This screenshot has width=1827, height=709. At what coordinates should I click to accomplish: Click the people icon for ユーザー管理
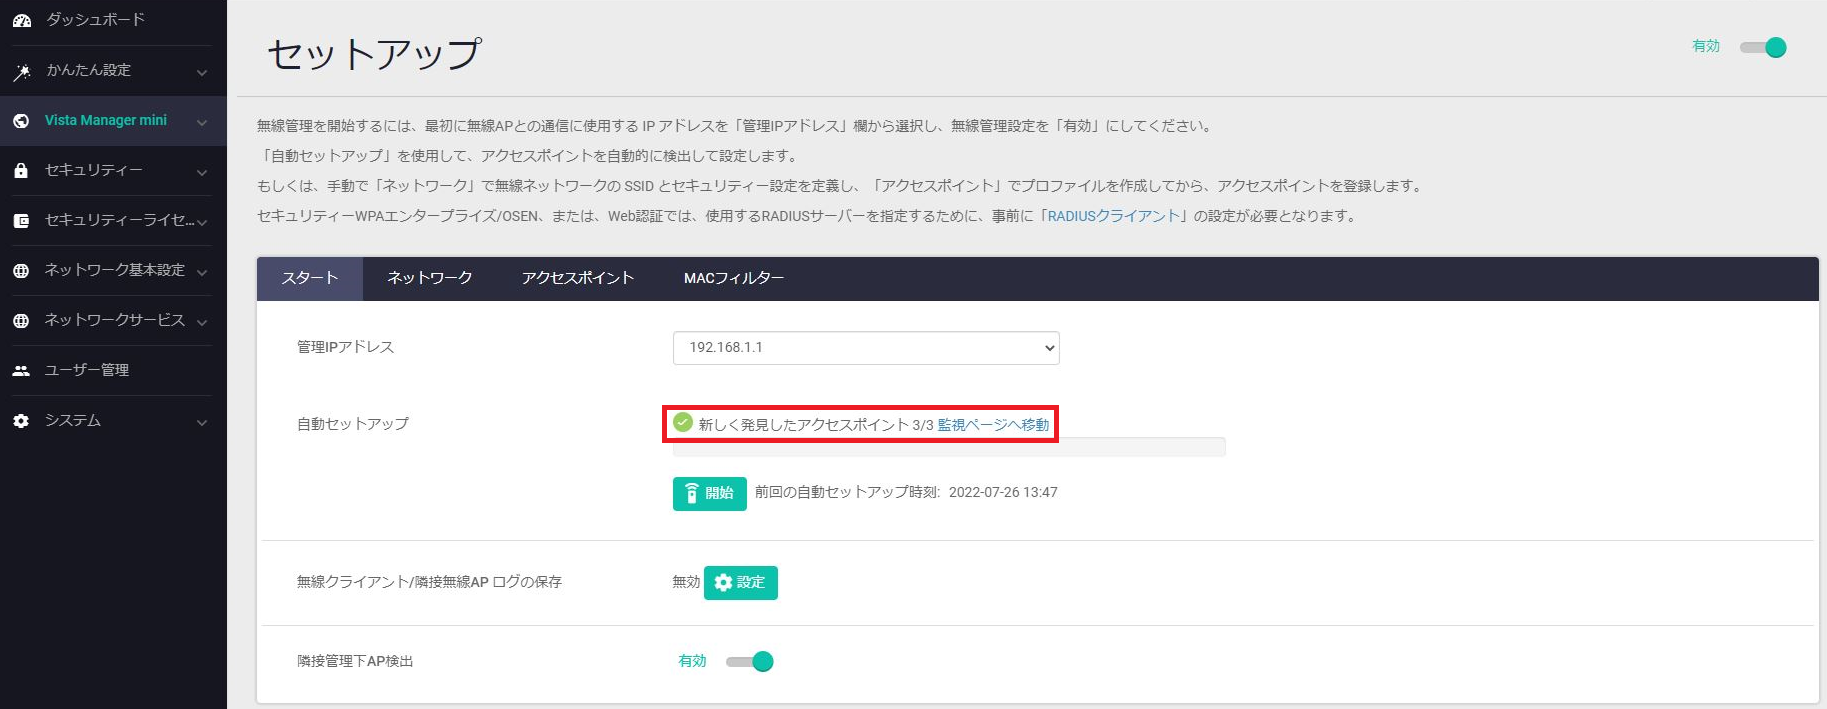pos(21,371)
